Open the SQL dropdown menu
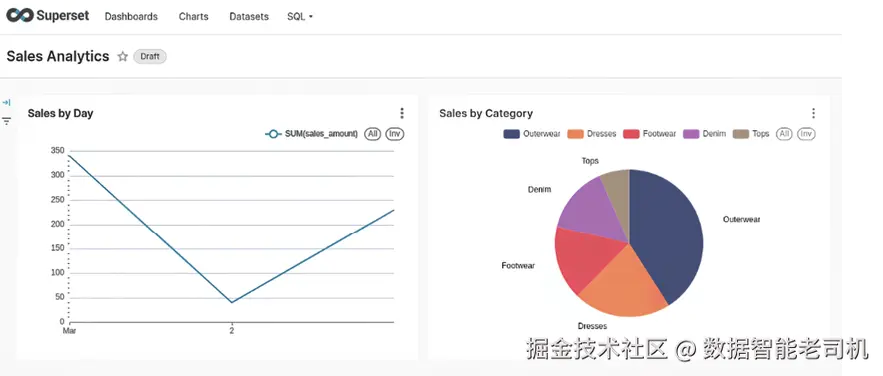The height and width of the screenshot is (376, 883). pos(300,17)
